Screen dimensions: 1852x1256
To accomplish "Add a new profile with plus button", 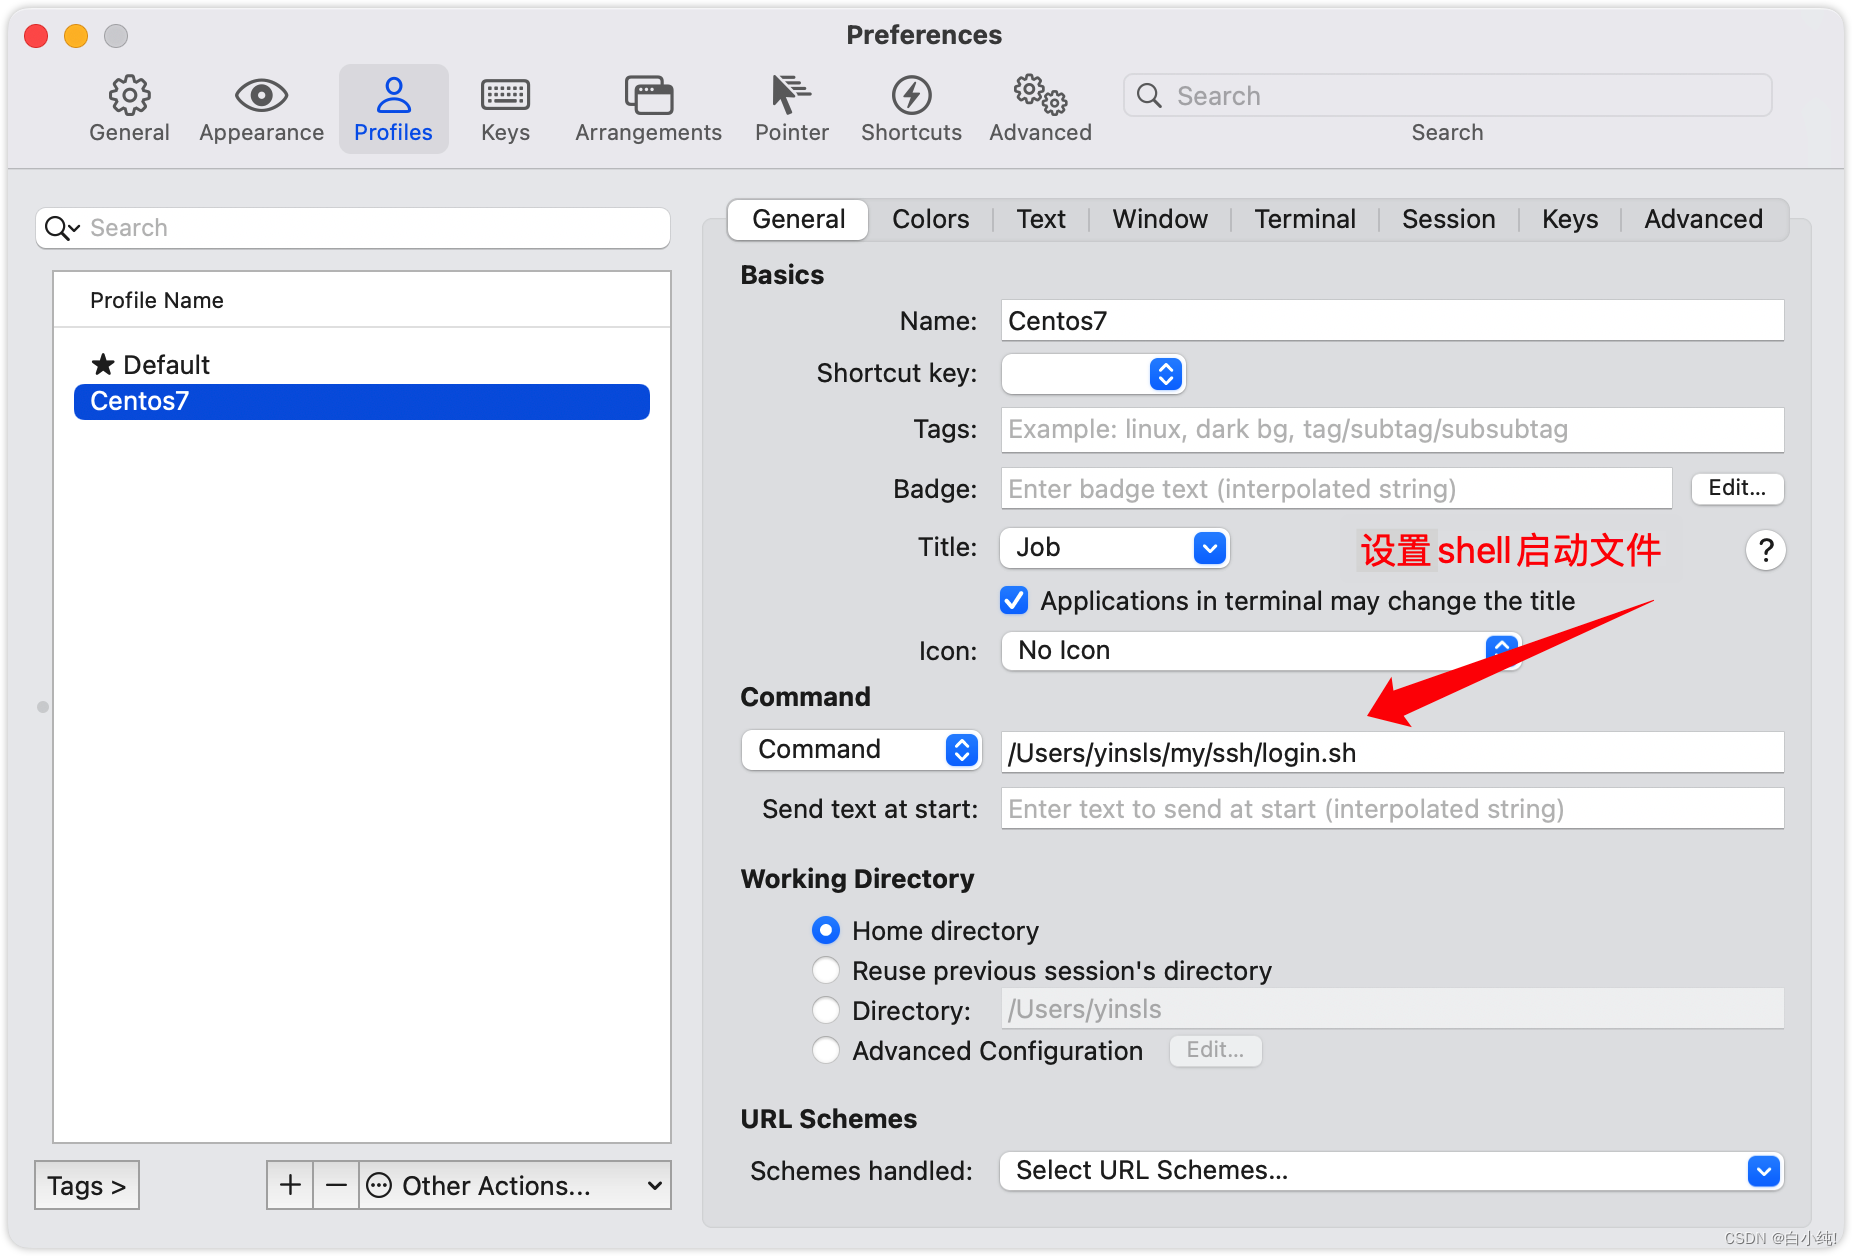I will (290, 1185).
